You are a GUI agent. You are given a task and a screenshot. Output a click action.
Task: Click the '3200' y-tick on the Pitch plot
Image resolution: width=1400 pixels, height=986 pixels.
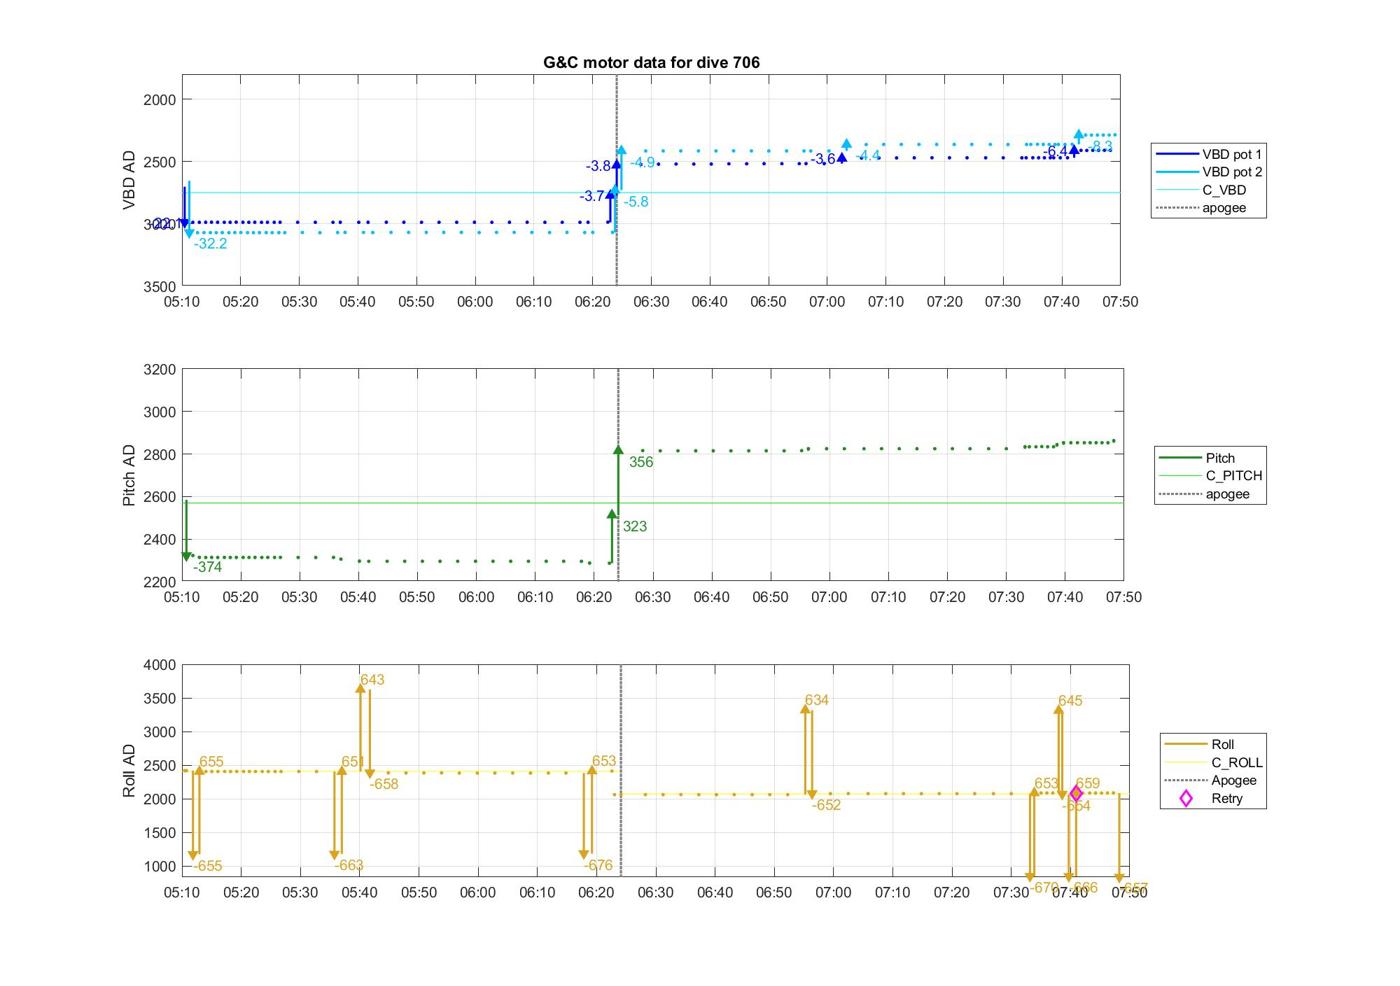[x=160, y=369]
